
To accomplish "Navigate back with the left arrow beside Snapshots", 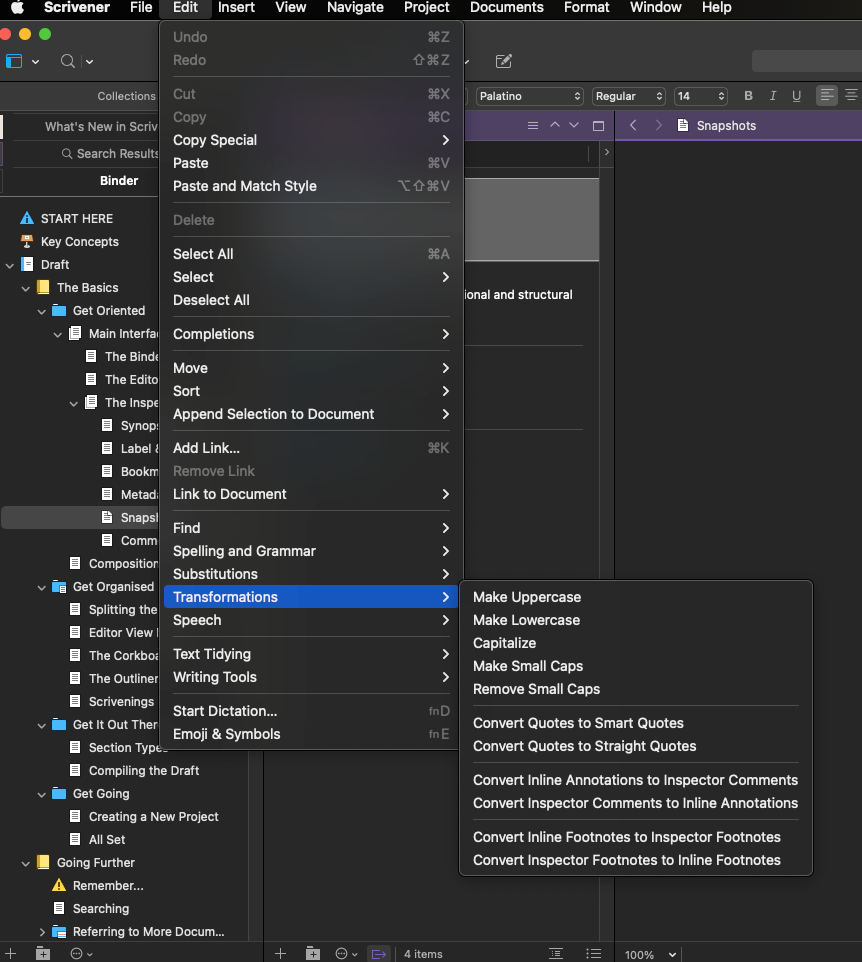I will point(633,125).
